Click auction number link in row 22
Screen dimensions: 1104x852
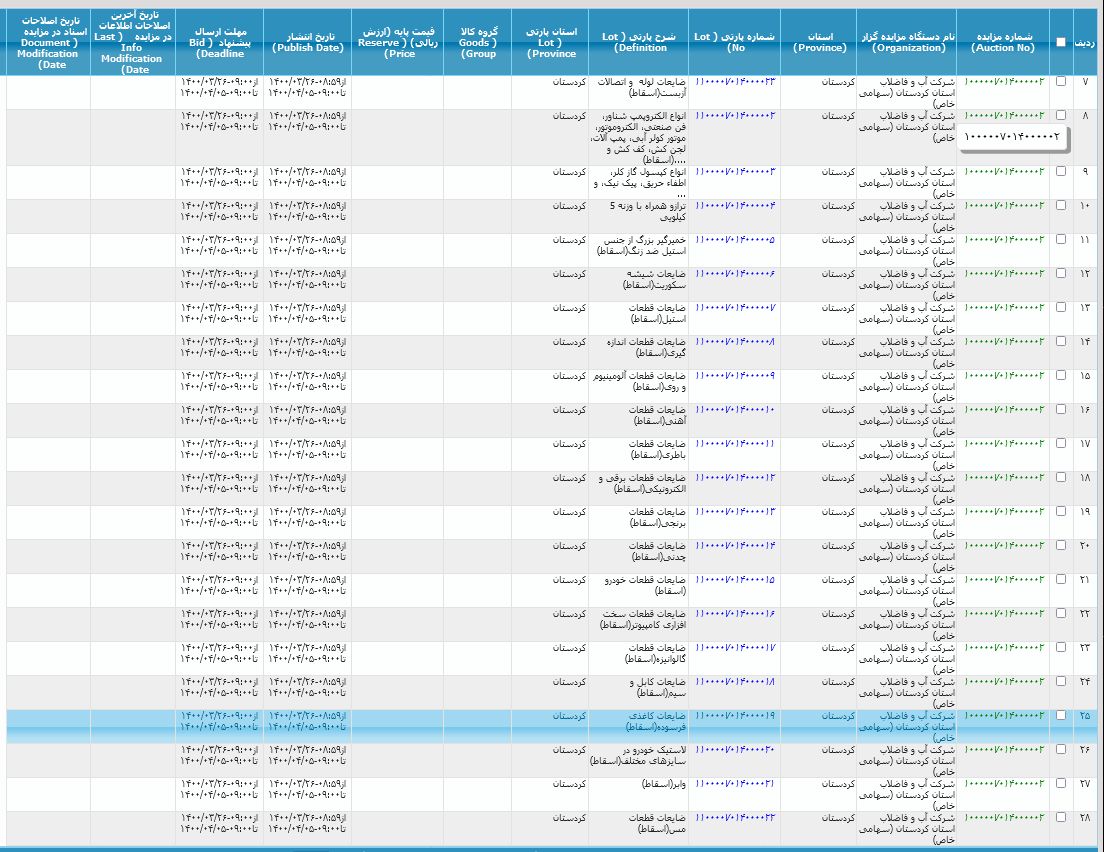point(1004,613)
